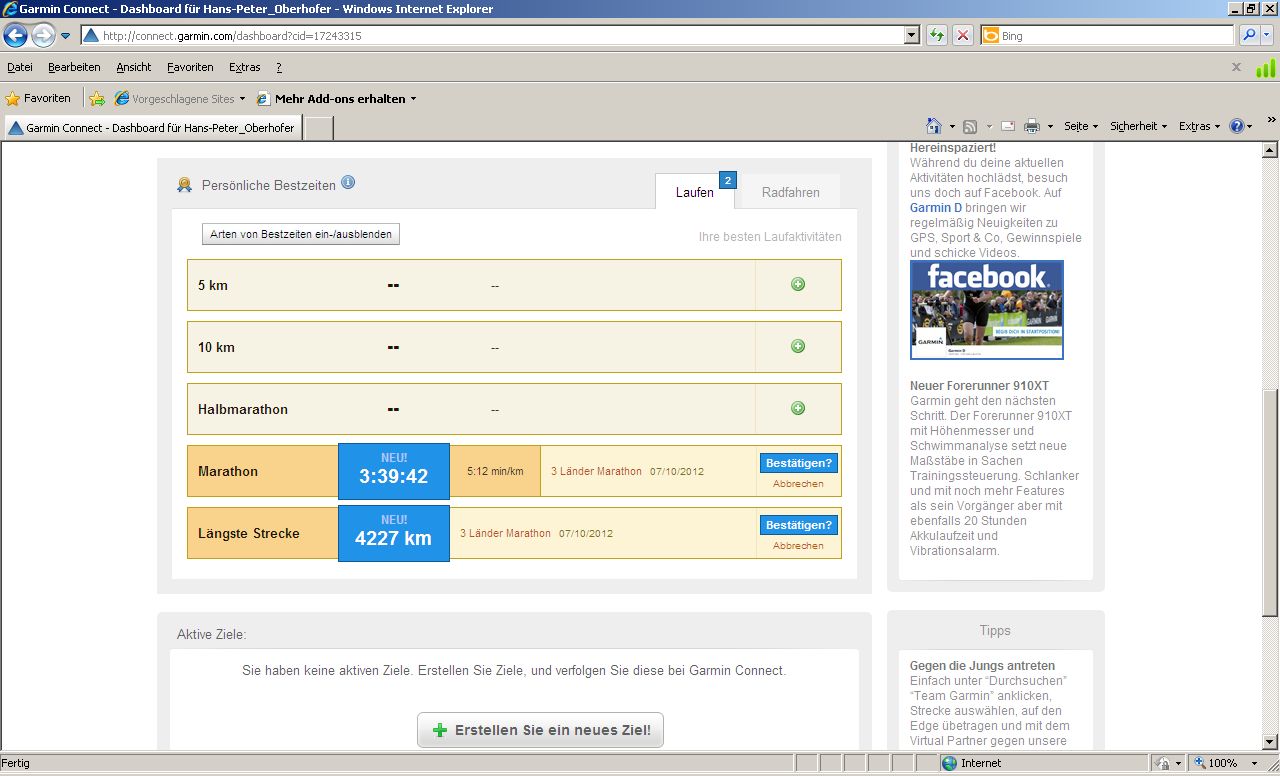Click info icon beside Persönliche Bestzeiten
This screenshot has height=776, width=1280.
[348, 183]
